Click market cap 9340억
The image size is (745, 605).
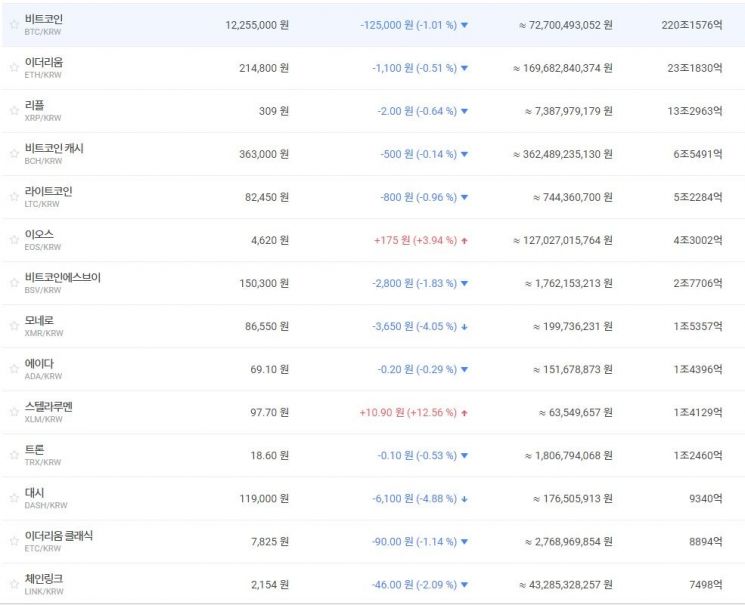click(x=706, y=499)
